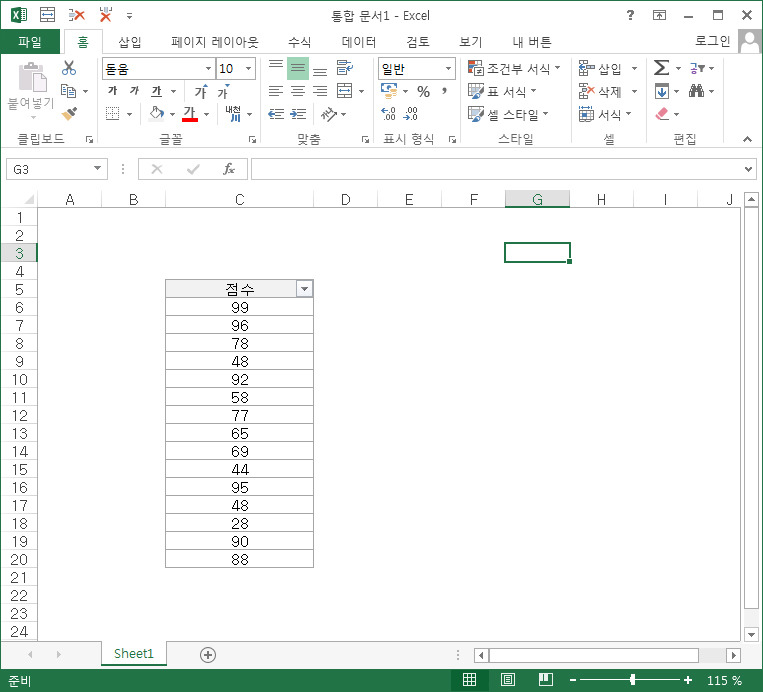Toggle middle align (highlighted)

[x=298, y=68]
